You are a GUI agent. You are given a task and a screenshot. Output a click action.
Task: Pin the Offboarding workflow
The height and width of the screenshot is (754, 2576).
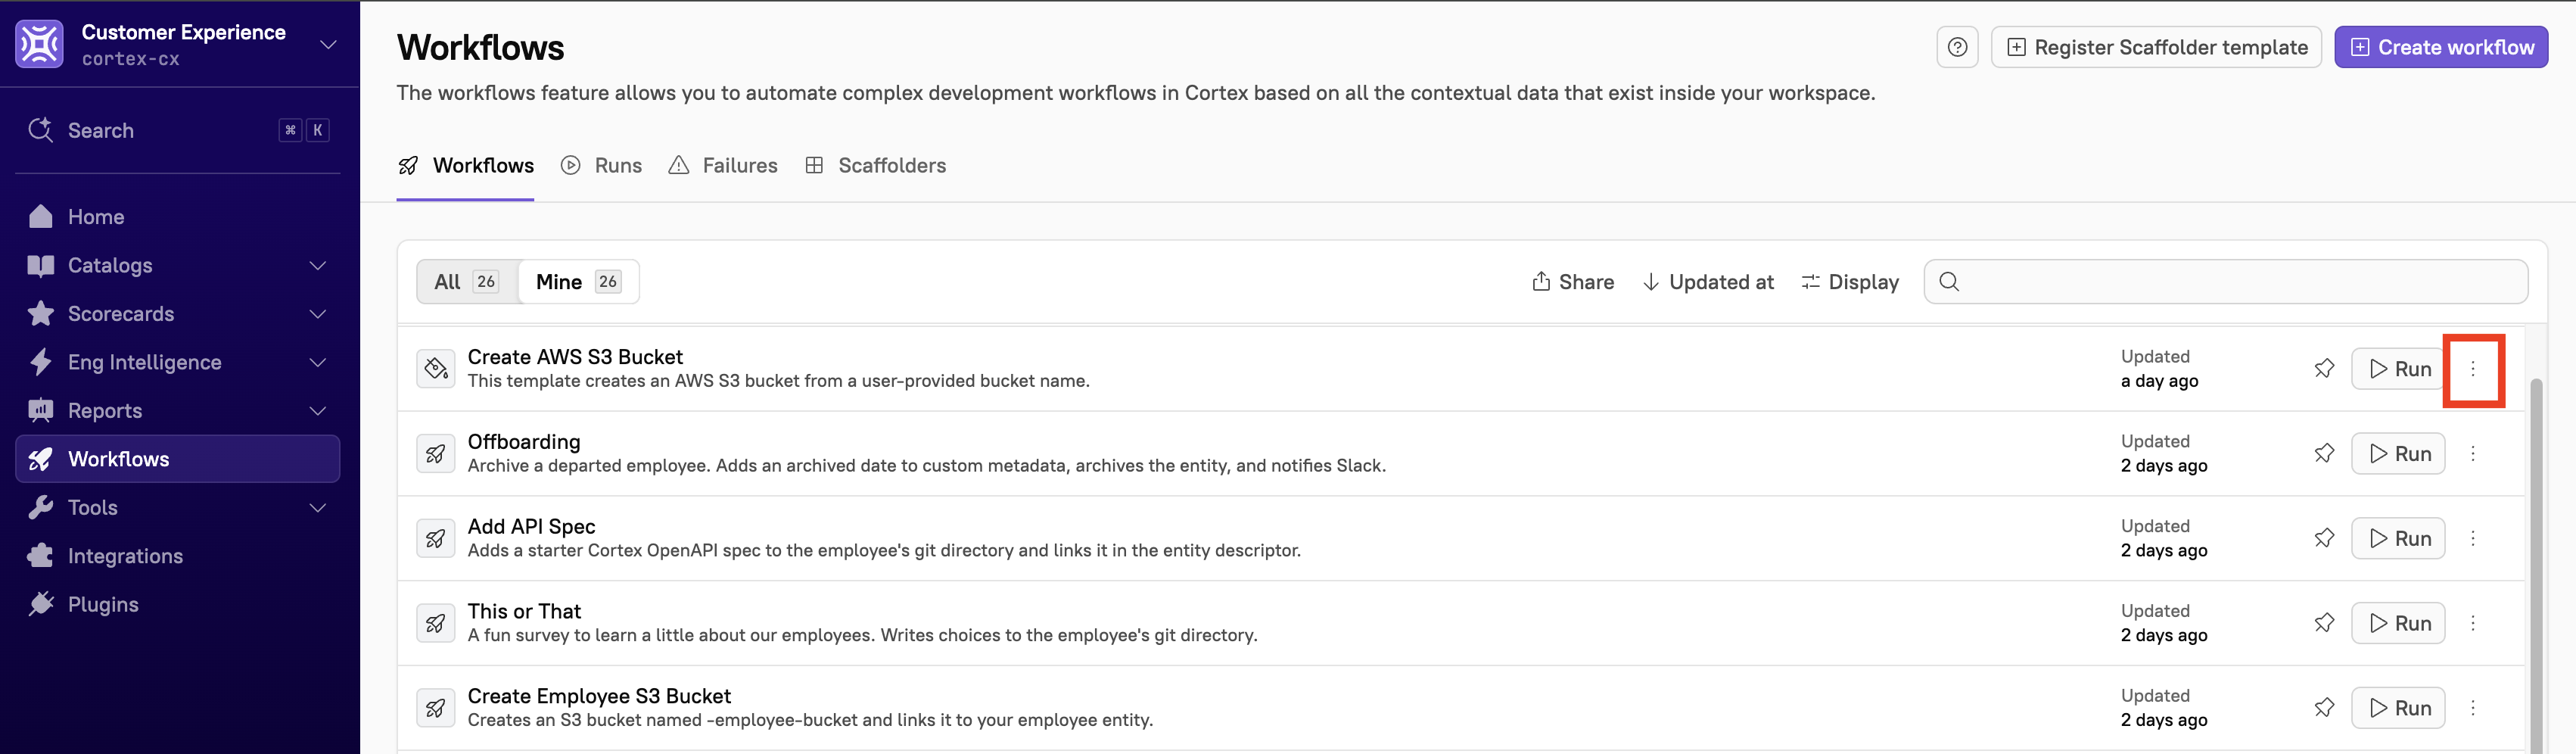[2324, 454]
